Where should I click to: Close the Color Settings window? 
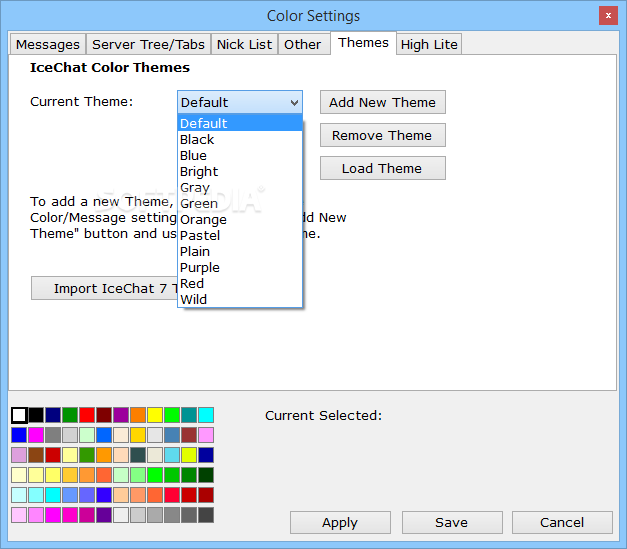point(608,16)
